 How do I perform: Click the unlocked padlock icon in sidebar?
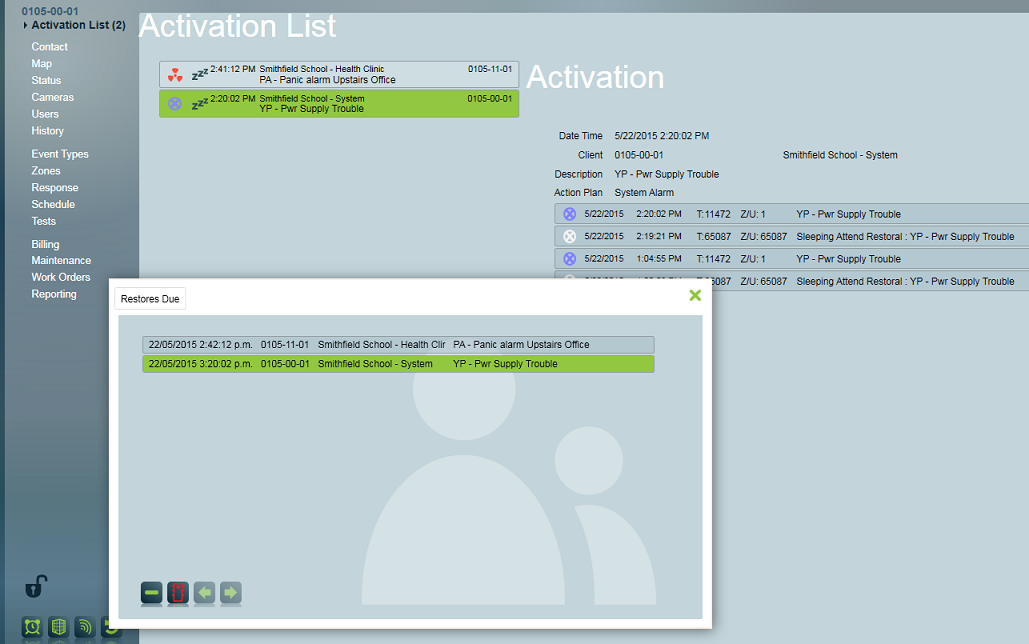pyautogui.click(x=36, y=586)
